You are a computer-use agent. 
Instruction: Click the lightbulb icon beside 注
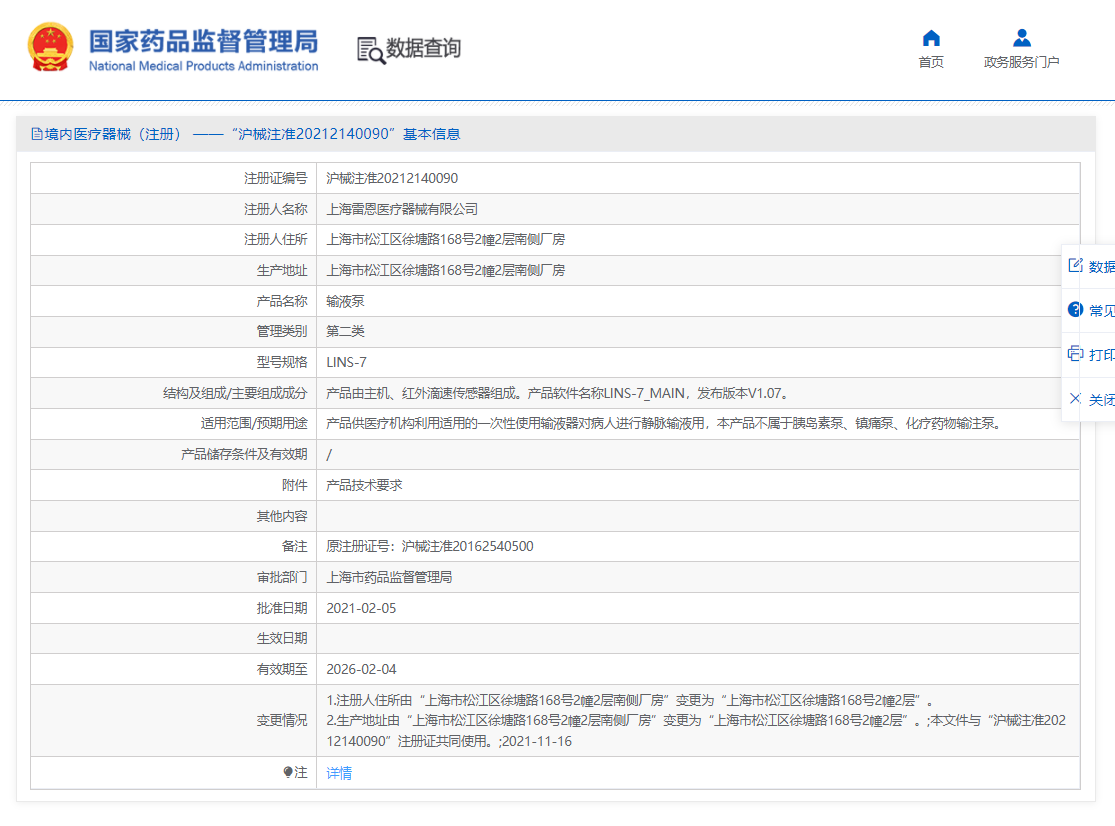click(x=287, y=772)
